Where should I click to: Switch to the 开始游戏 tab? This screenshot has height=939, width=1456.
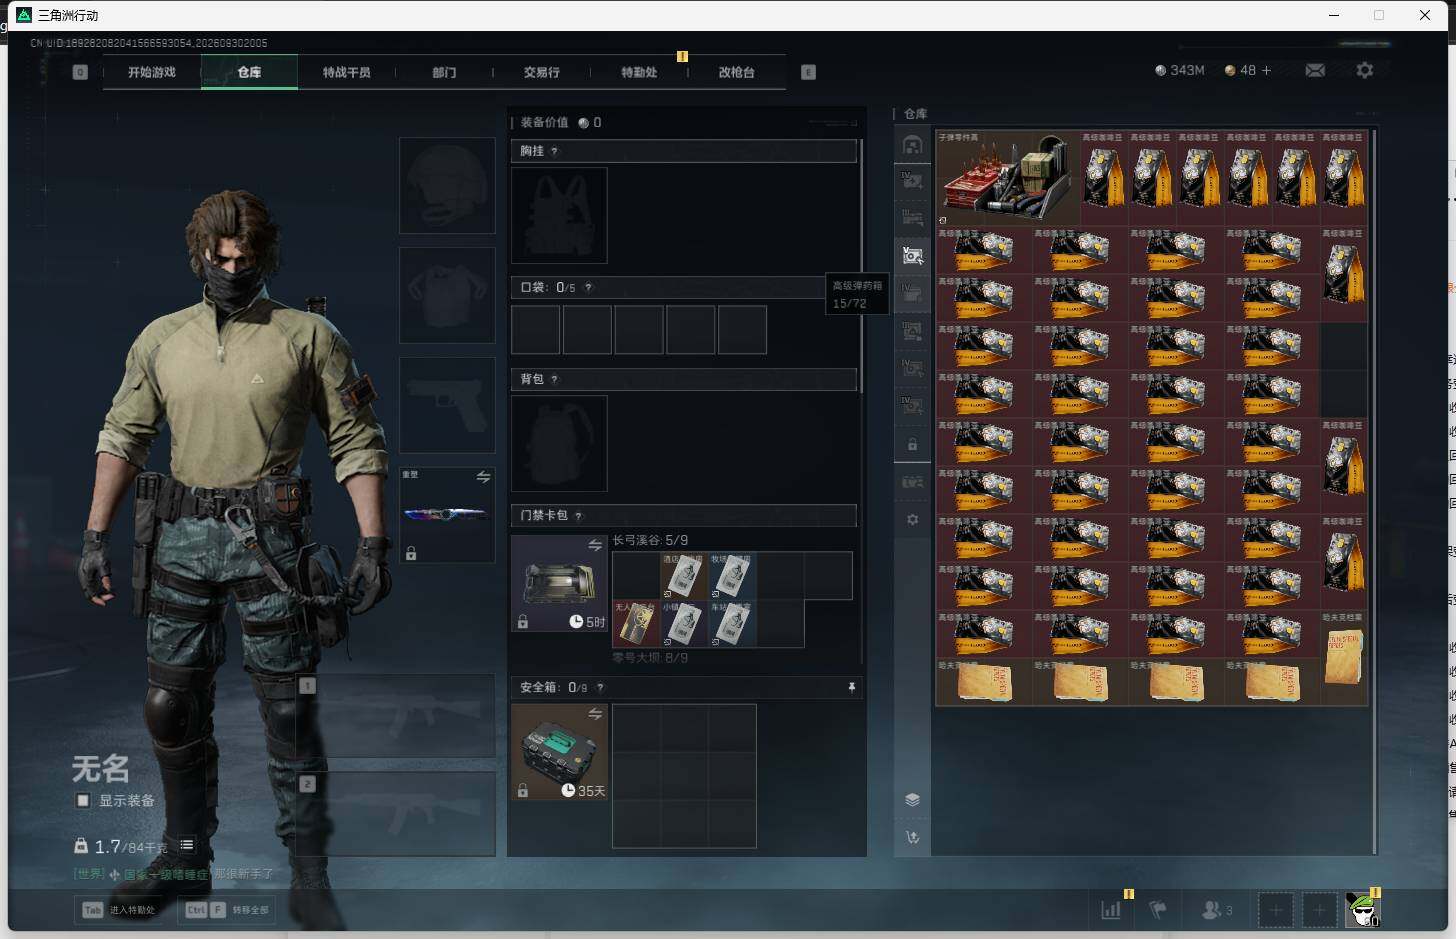(152, 72)
